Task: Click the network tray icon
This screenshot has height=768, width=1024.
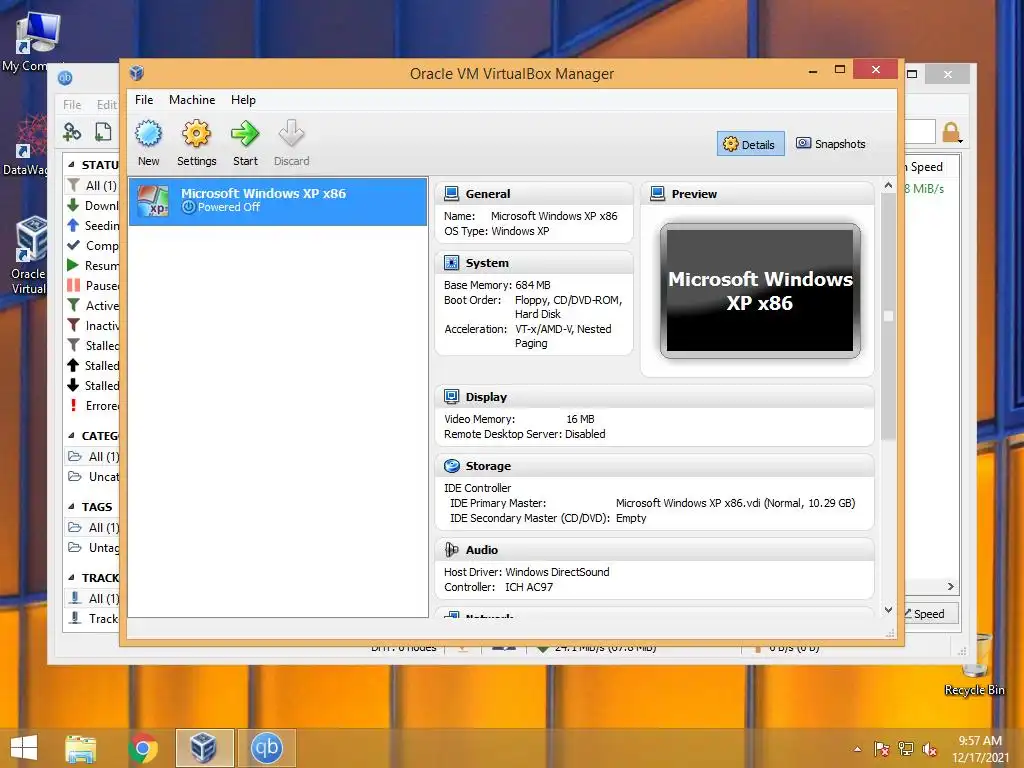Action: point(906,749)
